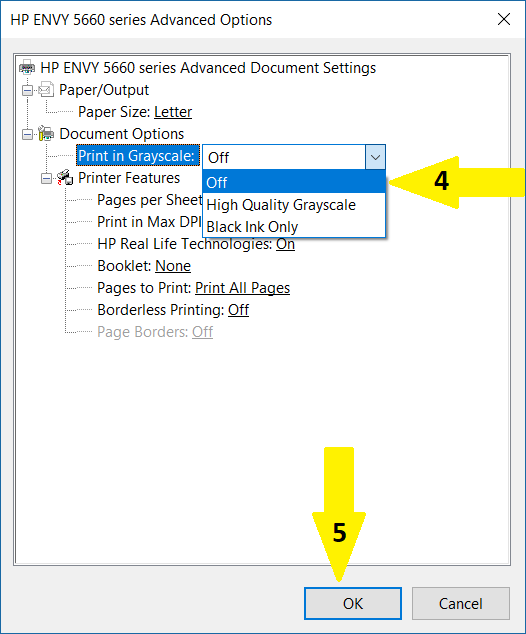Screen dimensions: 526x634
Task: Open the Print in Grayscale dropdown arrow
Action: 375,157
